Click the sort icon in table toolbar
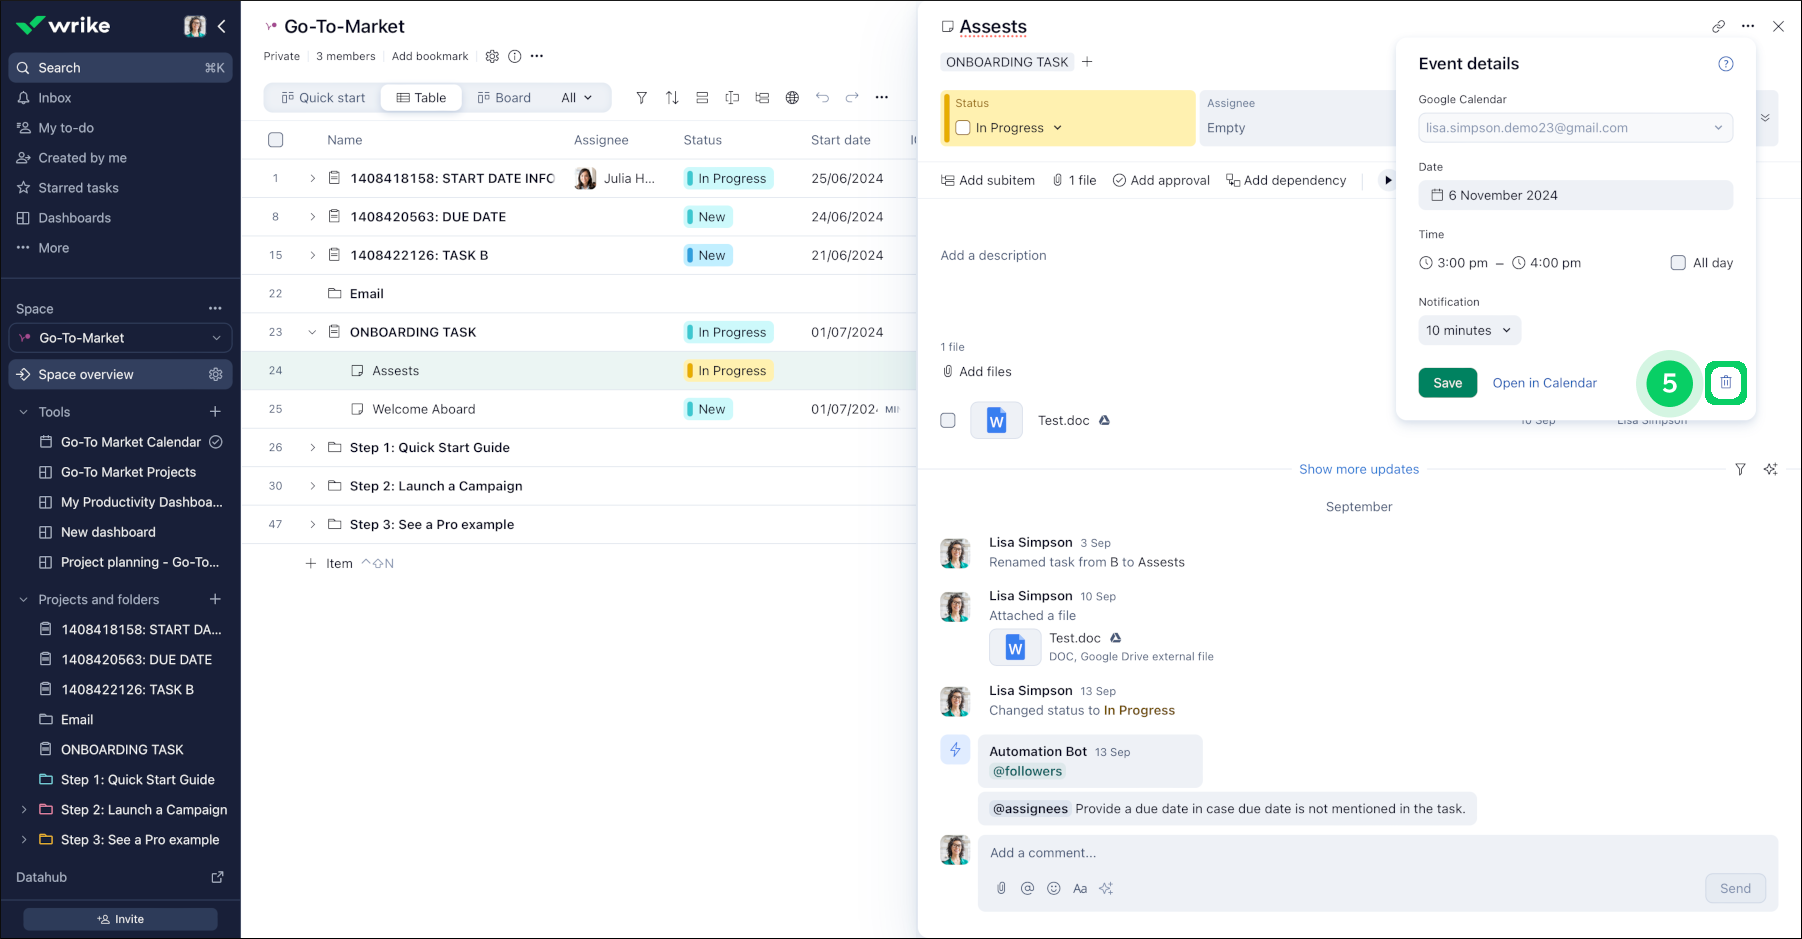This screenshot has width=1802, height=939. point(672,98)
